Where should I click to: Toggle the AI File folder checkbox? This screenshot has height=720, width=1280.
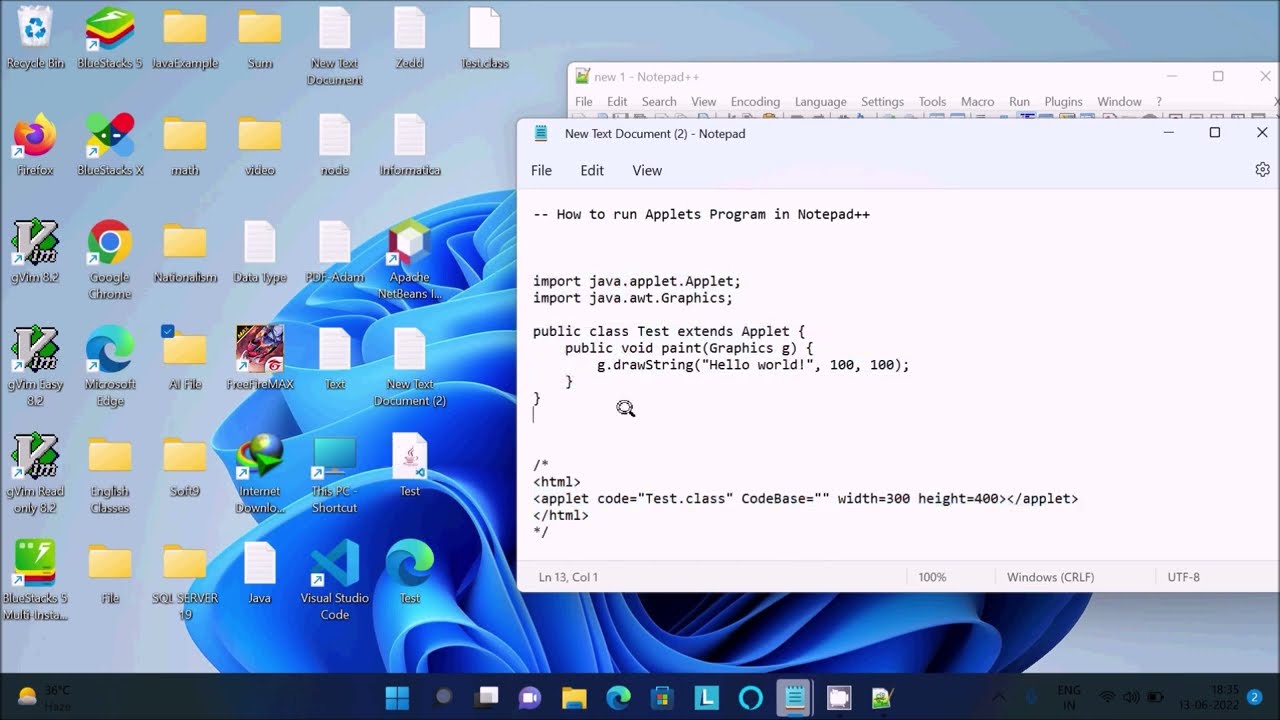pyautogui.click(x=168, y=332)
